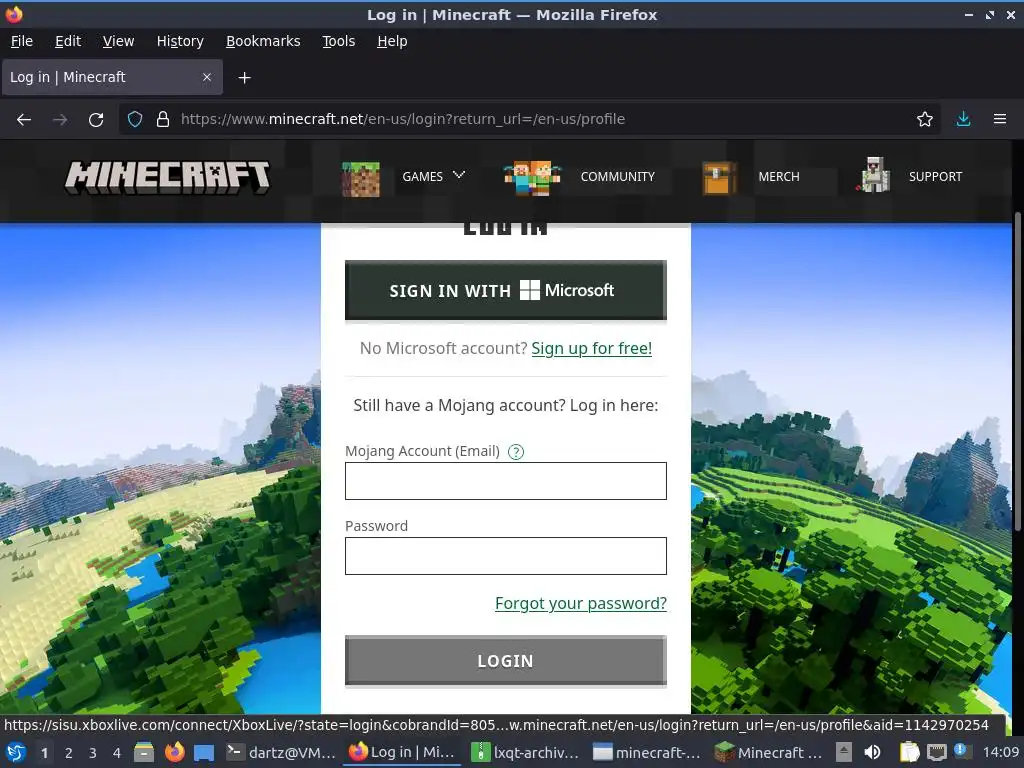Focus the Password field
Image resolution: width=1024 pixels, height=768 pixels.
click(505, 556)
